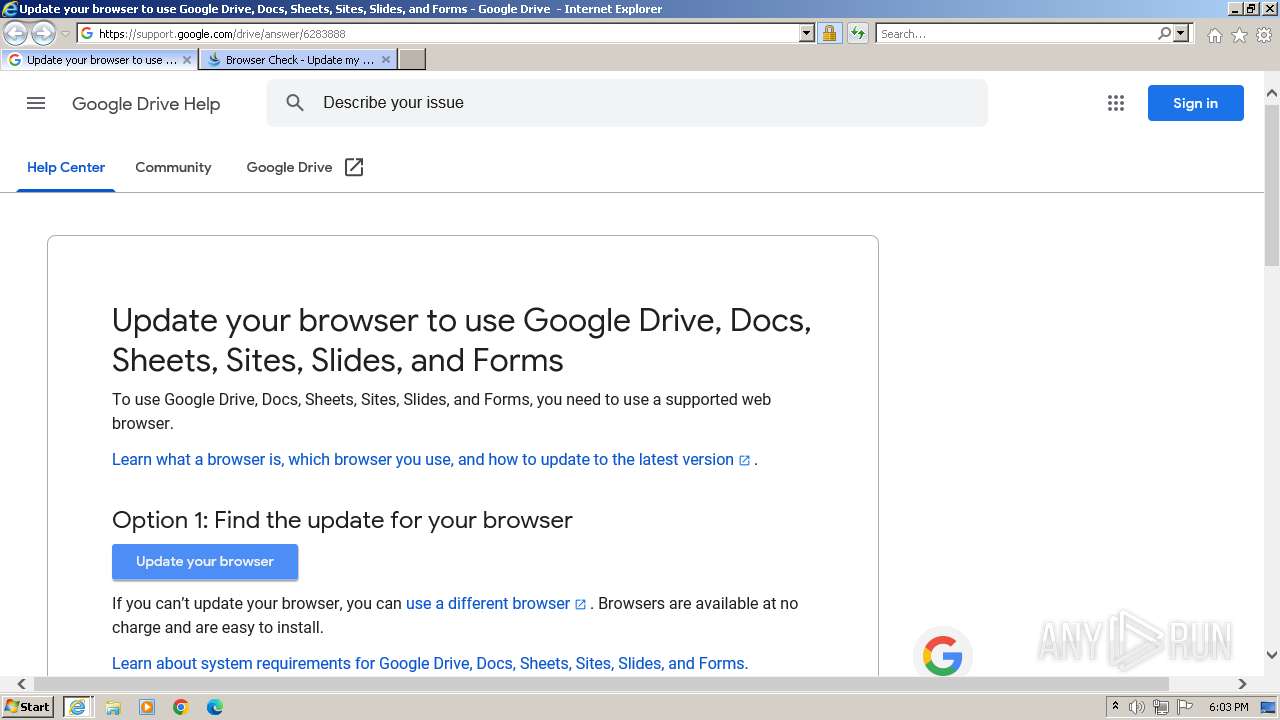The image size is (1280, 720).
Task: Click the network tray icon
Action: [x=1161, y=707]
